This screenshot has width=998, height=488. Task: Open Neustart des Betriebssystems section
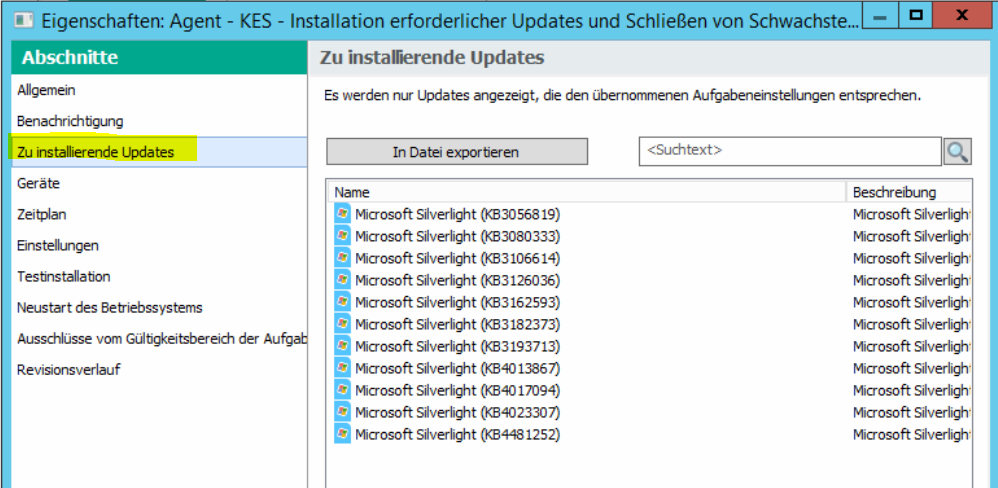click(159, 308)
